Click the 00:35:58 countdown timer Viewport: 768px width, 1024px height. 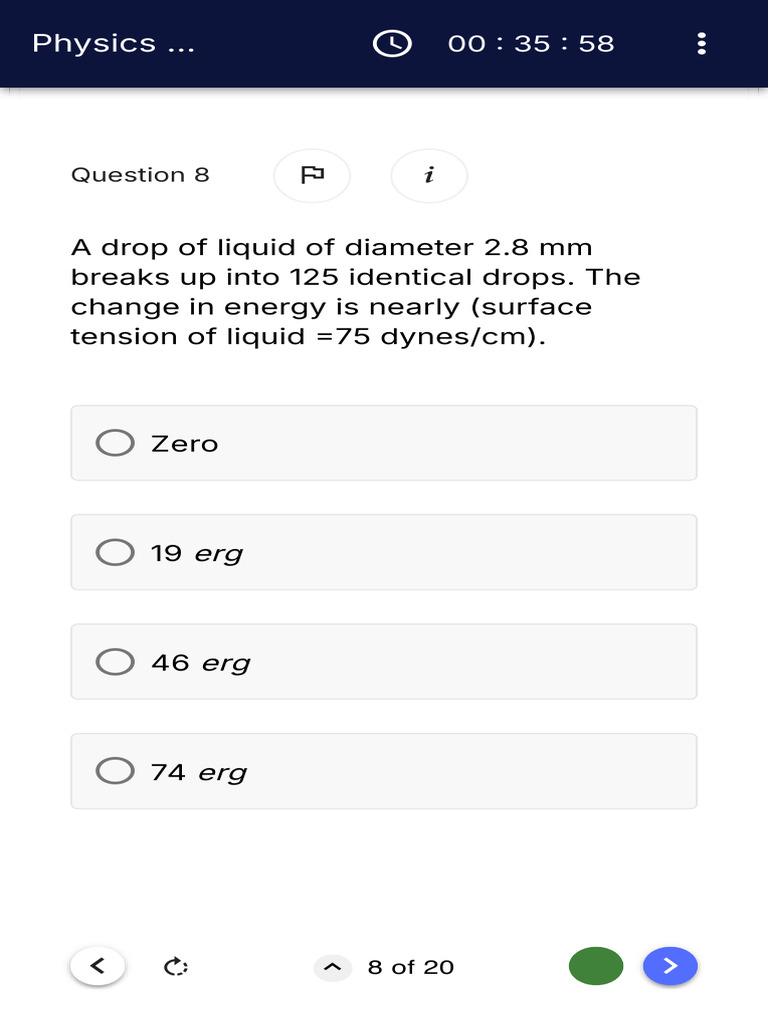tap(531, 43)
